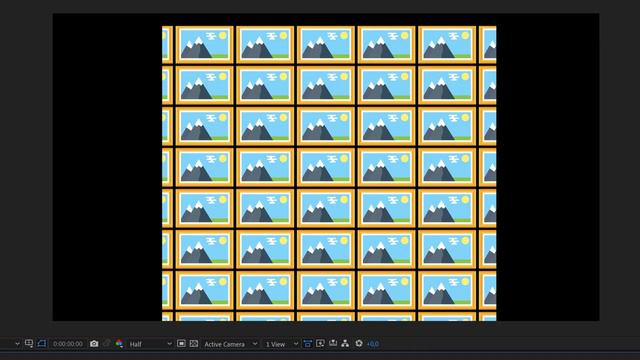Click the +0.0 exposure value
The width and height of the screenshot is (640, 360).
(x=373, y=344)
